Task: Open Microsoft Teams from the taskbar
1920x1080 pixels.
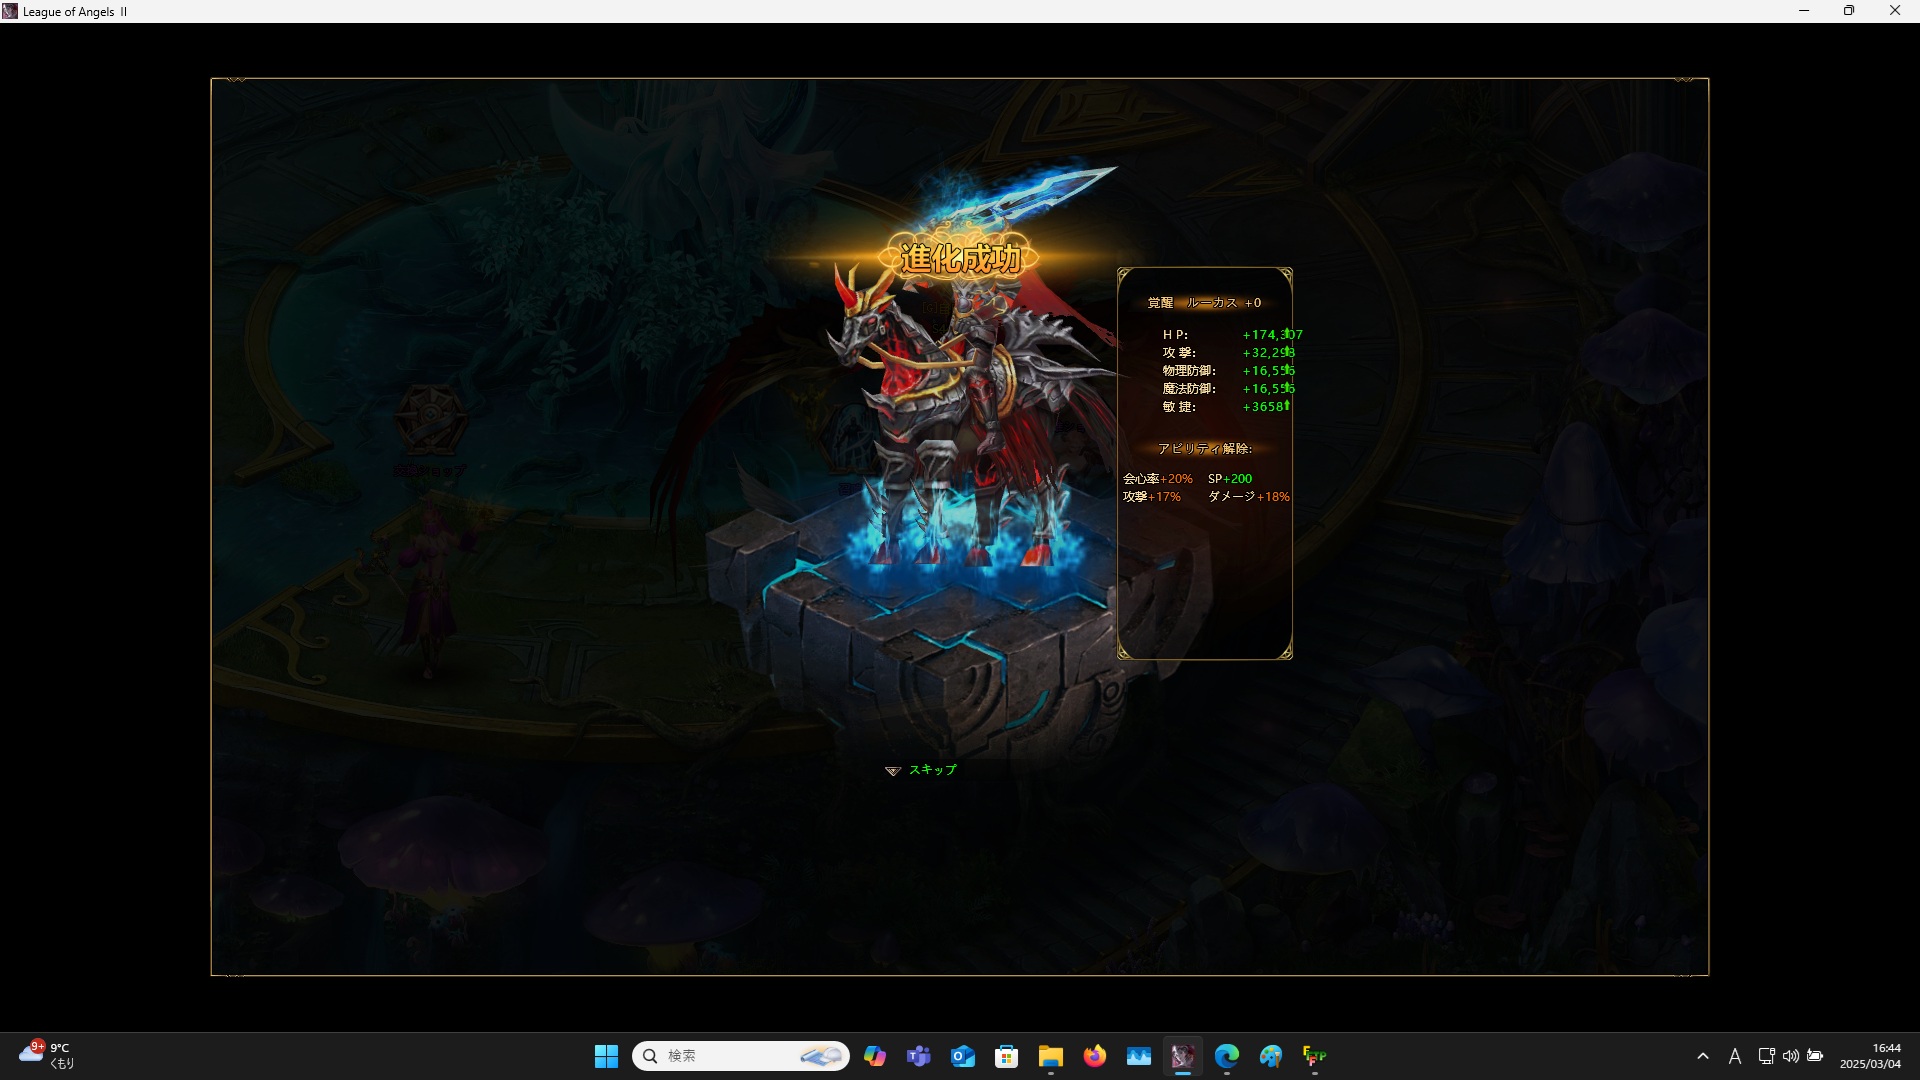Action: [x=918, y=1056]
